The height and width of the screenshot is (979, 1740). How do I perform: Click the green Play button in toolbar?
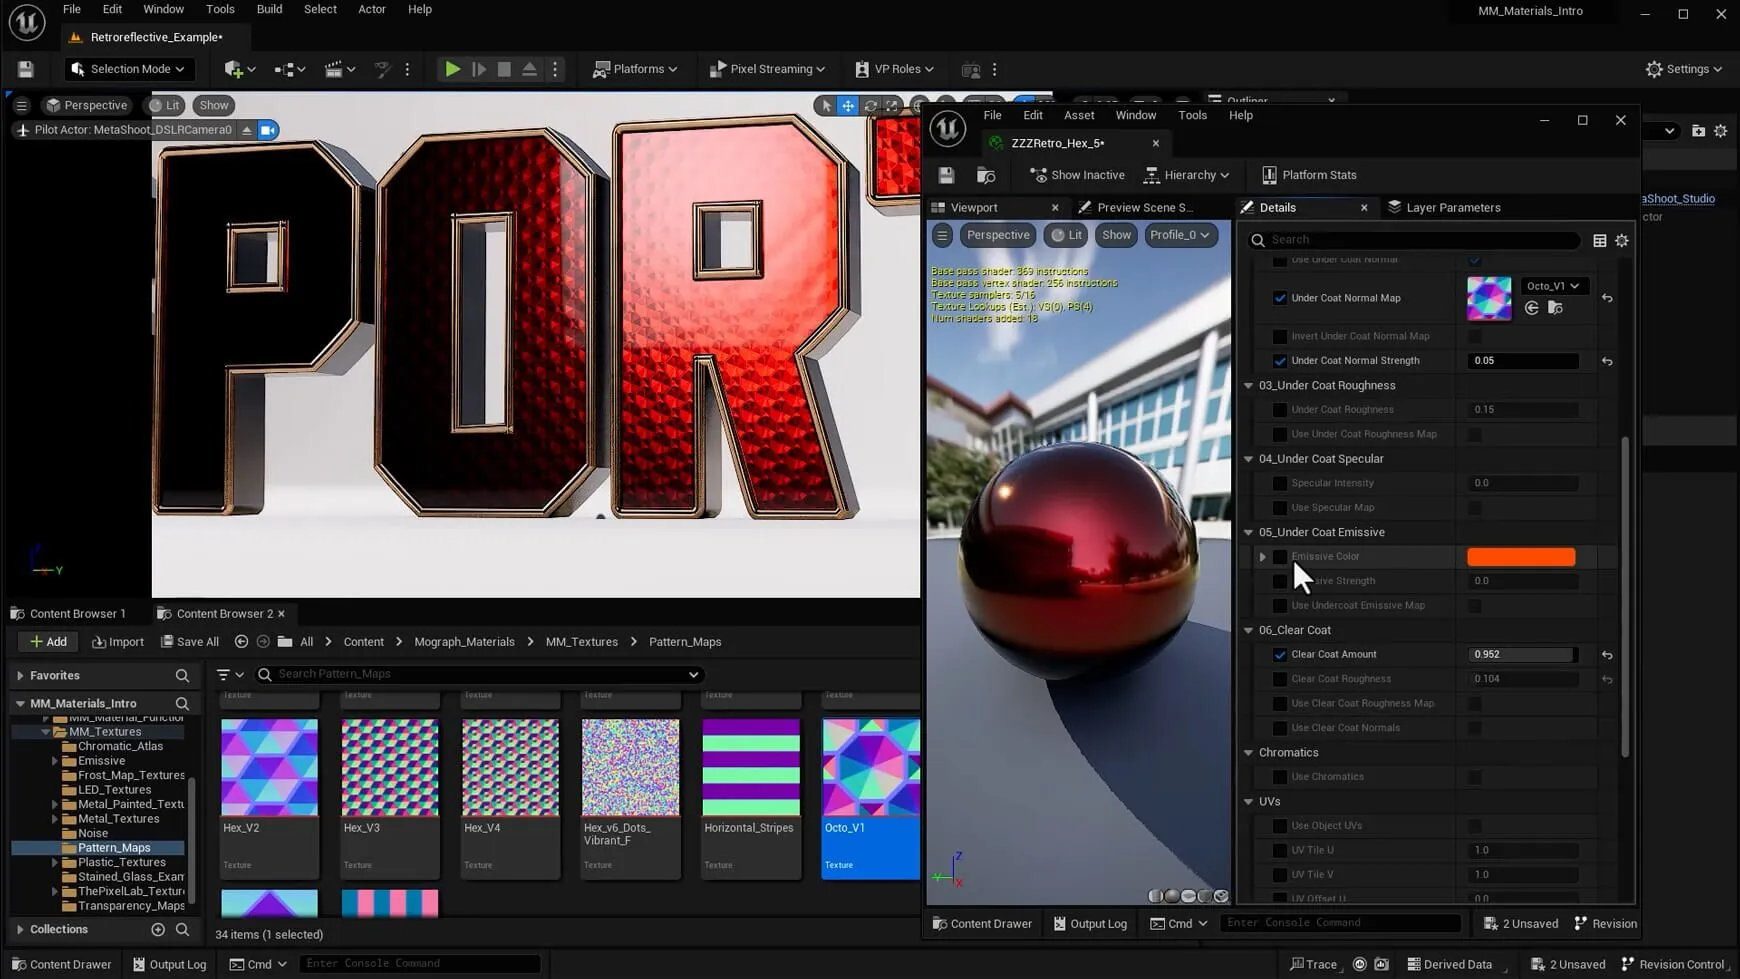coord(452,69)
